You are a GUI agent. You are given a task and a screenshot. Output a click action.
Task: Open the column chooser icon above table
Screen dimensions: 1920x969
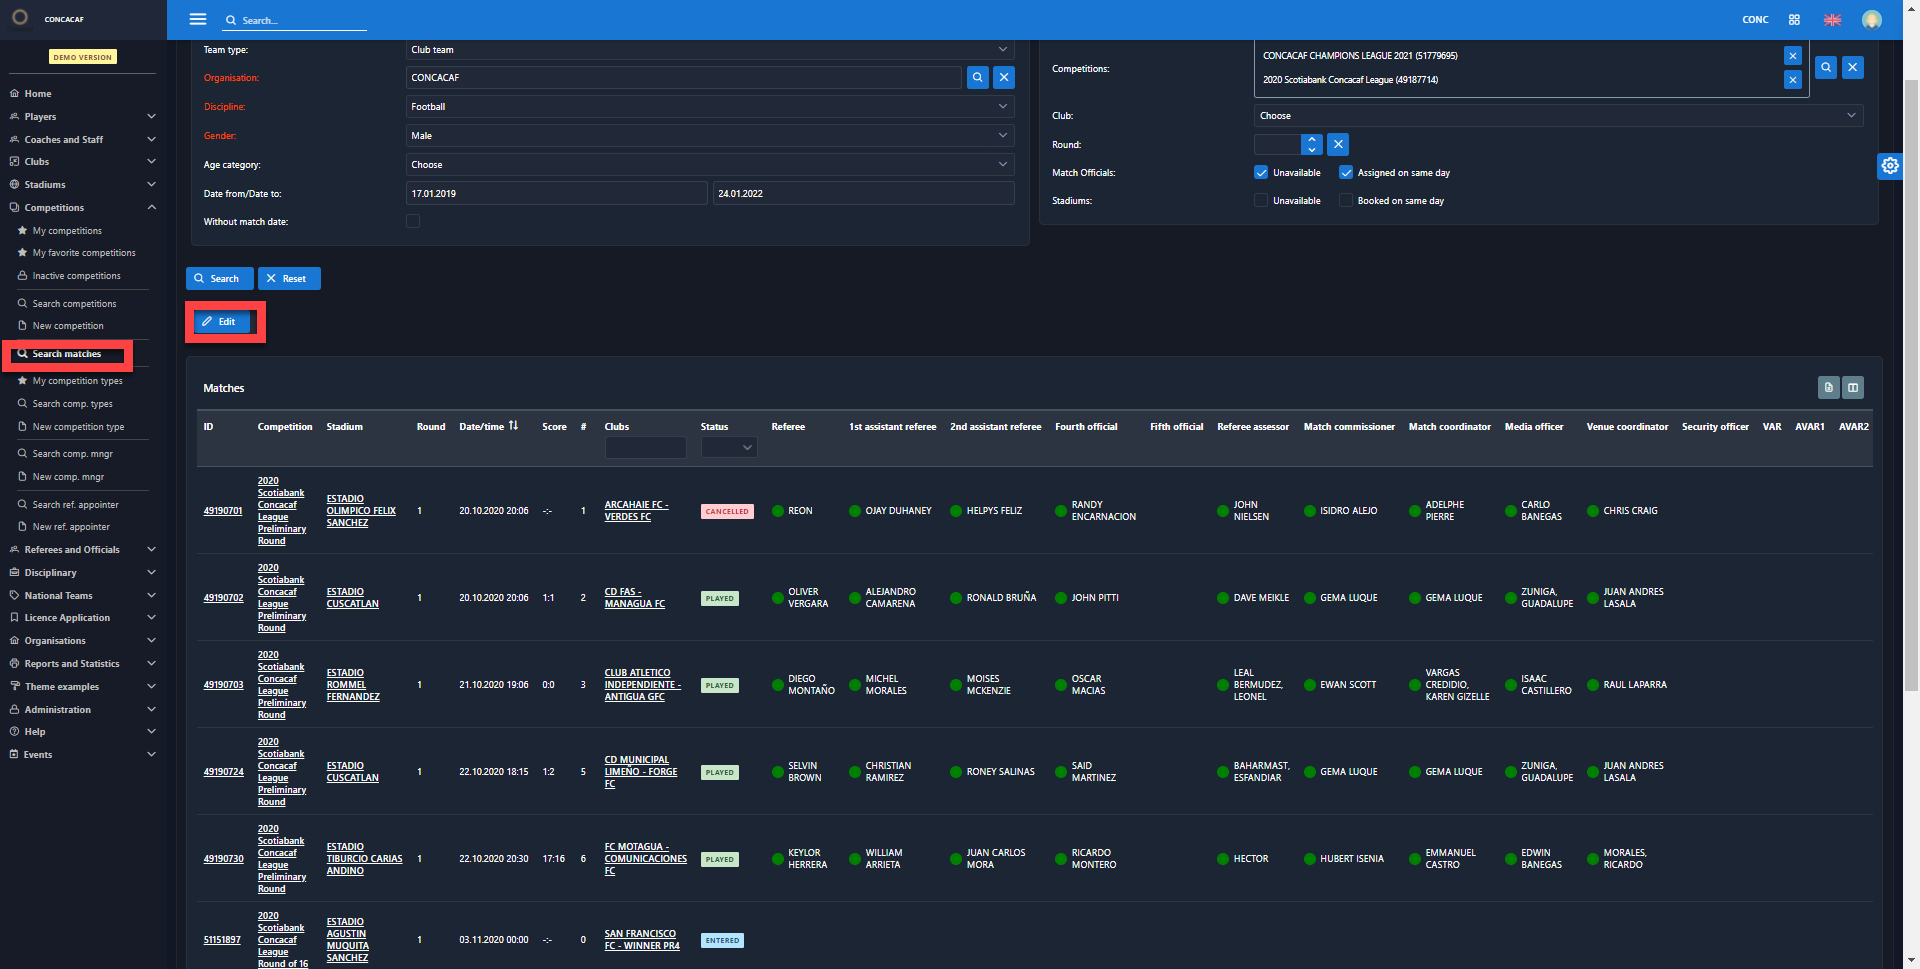coord(1853,388)
